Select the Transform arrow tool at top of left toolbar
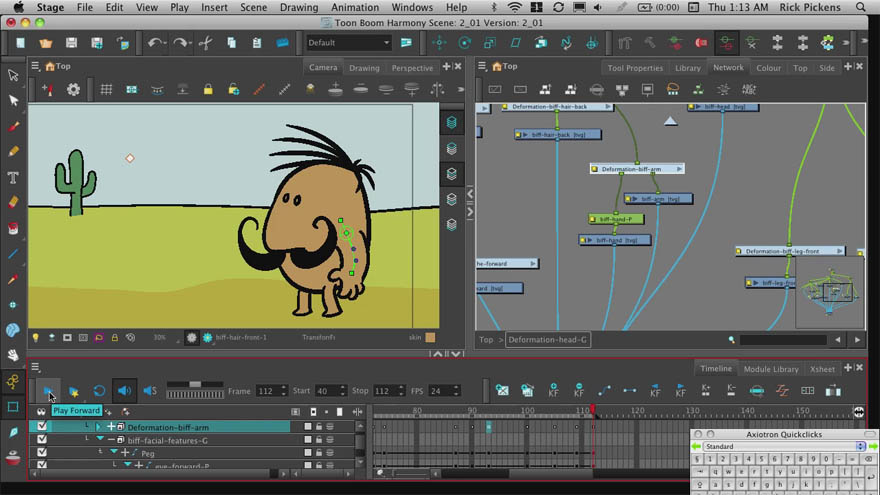This screenshot has height=495, width=880. coord(13,75)
